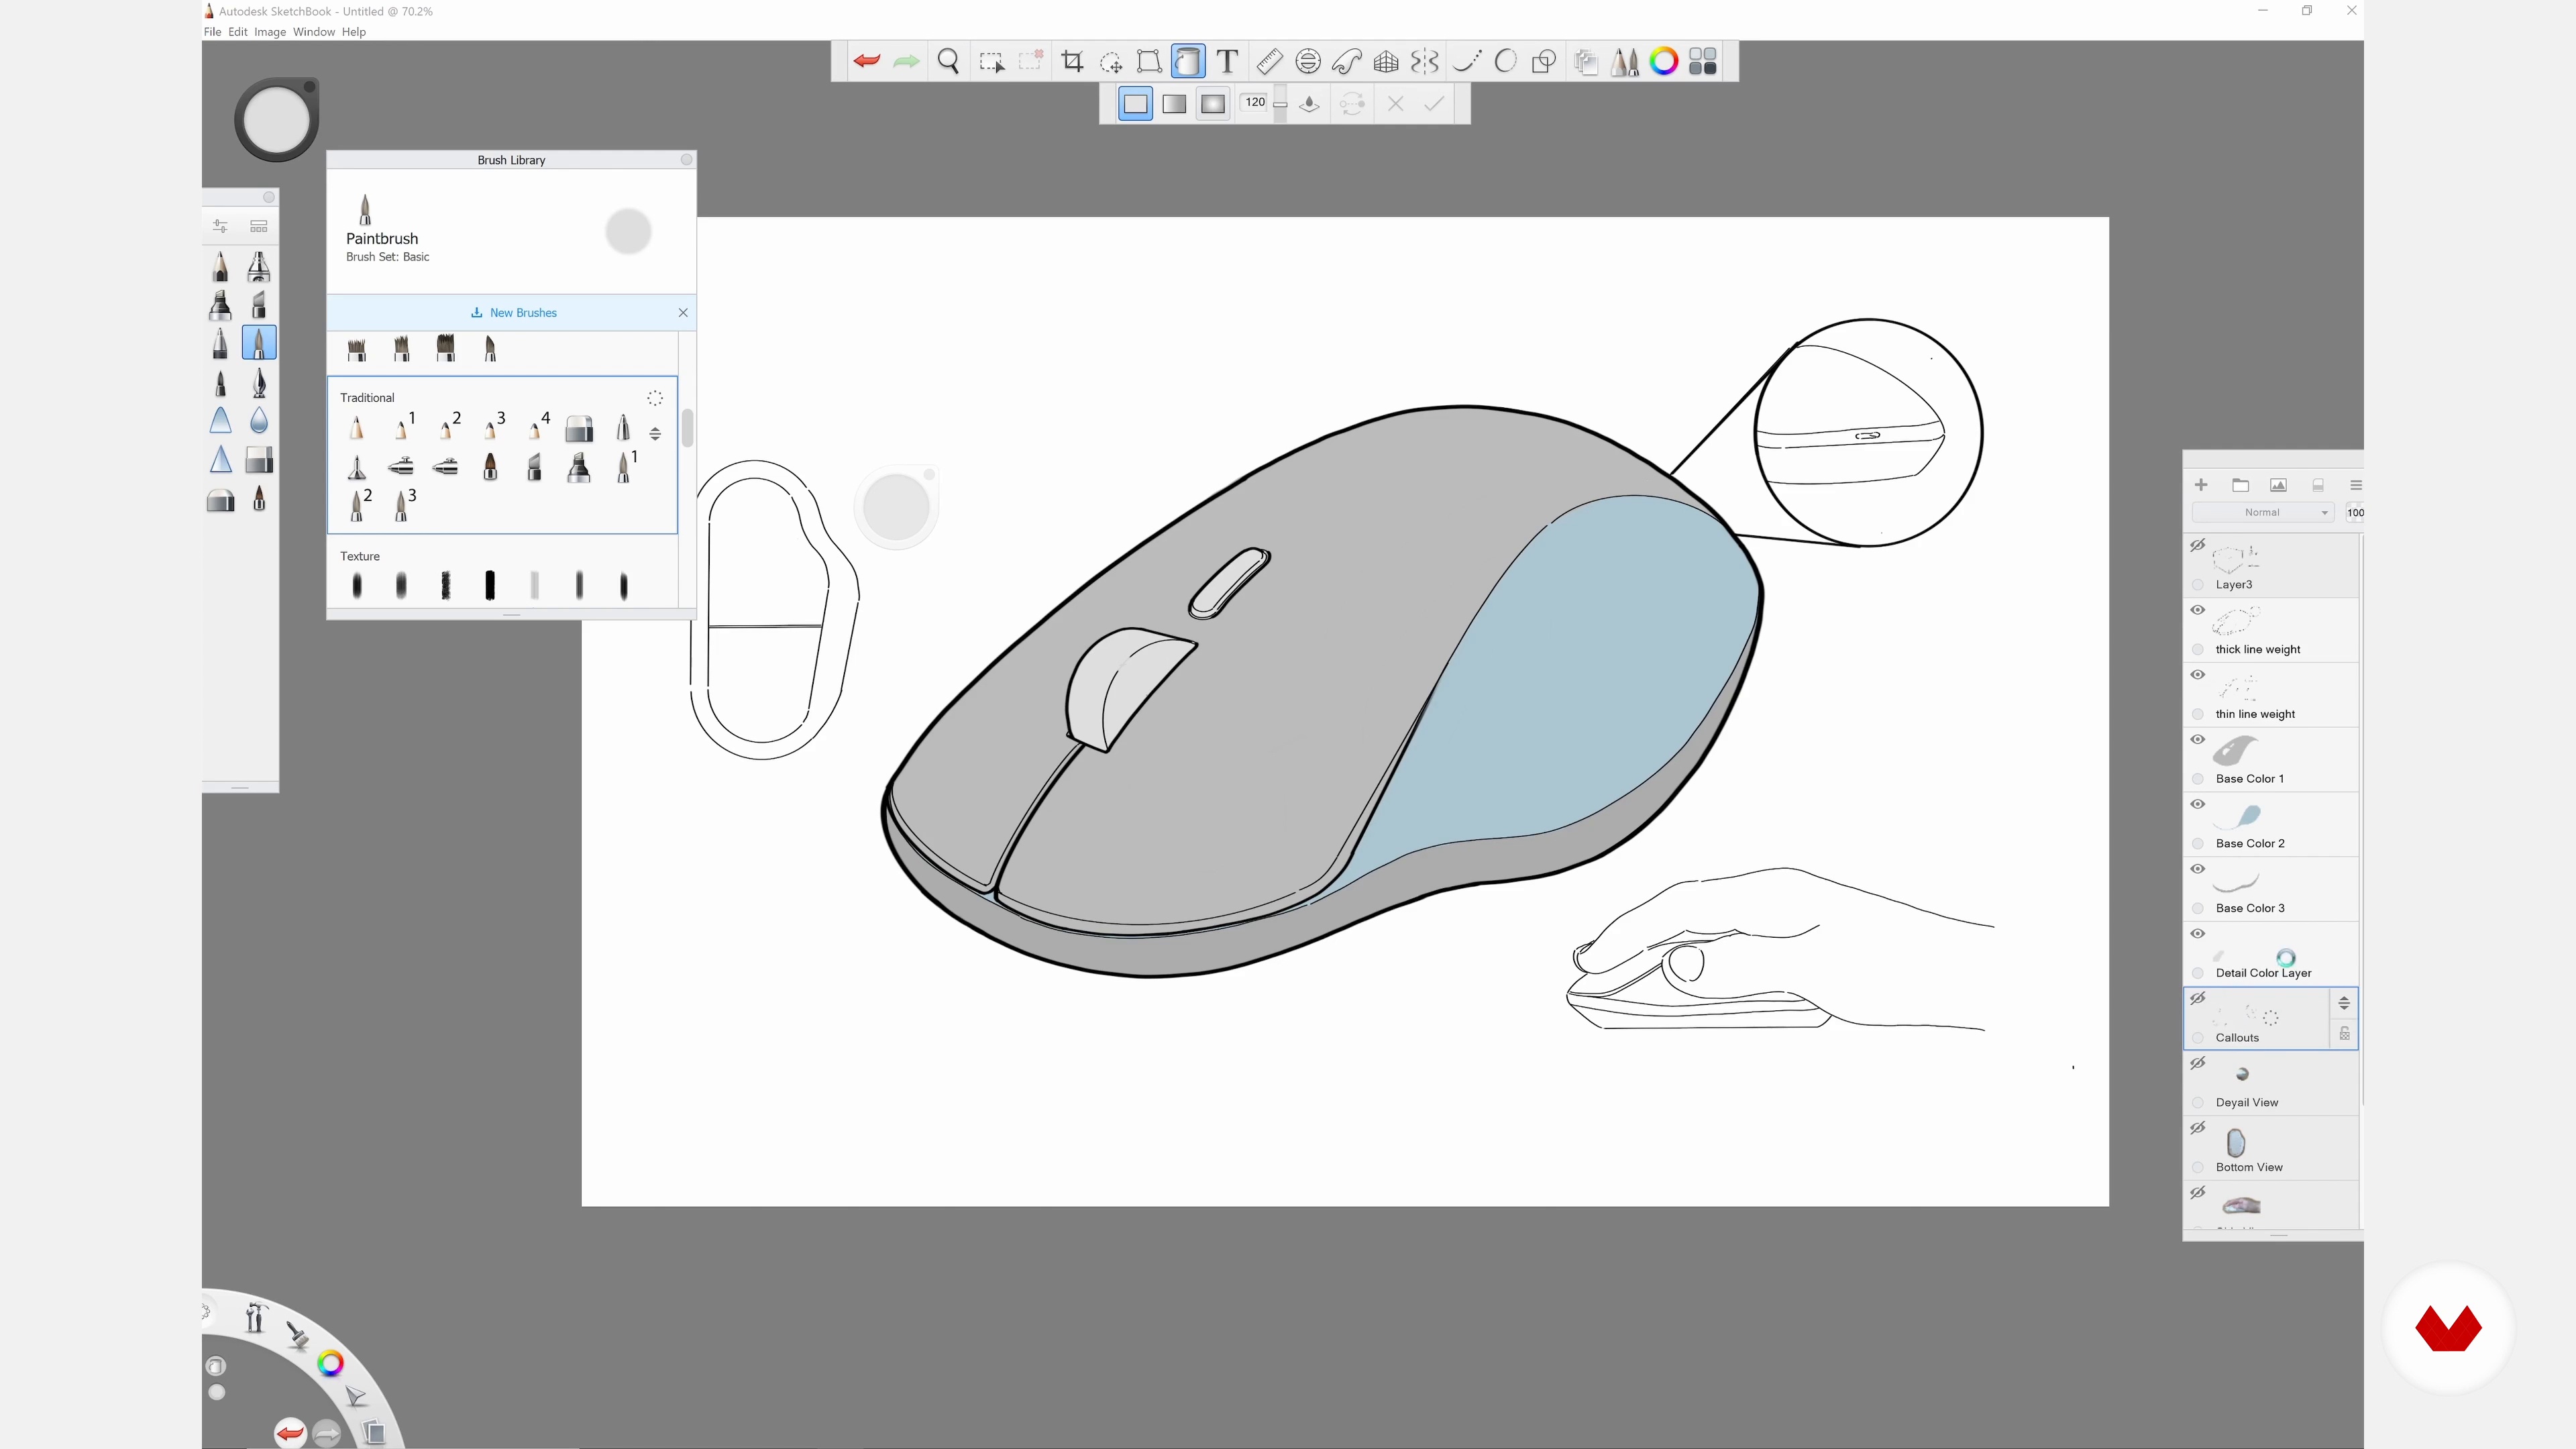The height and width of the screenshot is (1449, 2576).
Task: Hide the thin line weight layer
Action: click(2198, 675)
